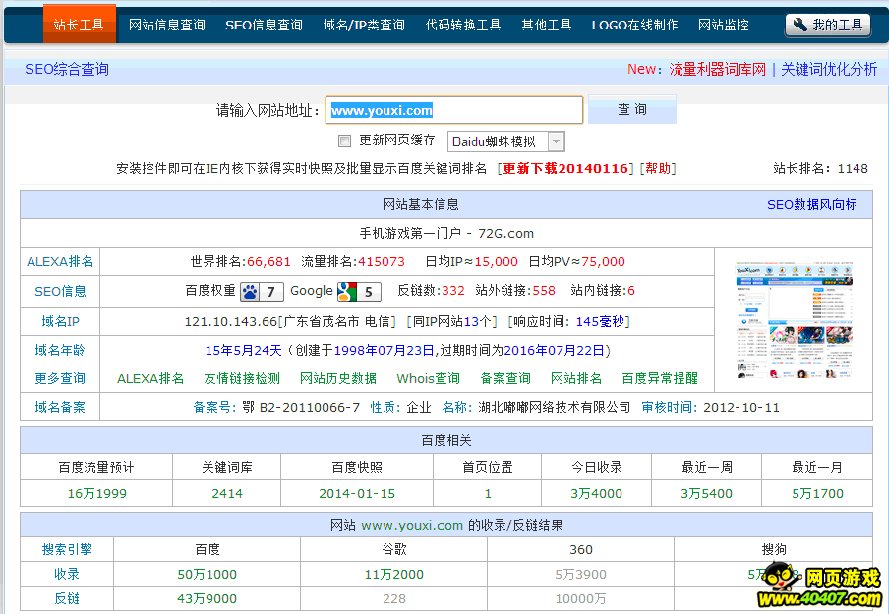Open the Baidu蜘蛛模拟 dropdown
889x614 pixels.
[506, 141]
